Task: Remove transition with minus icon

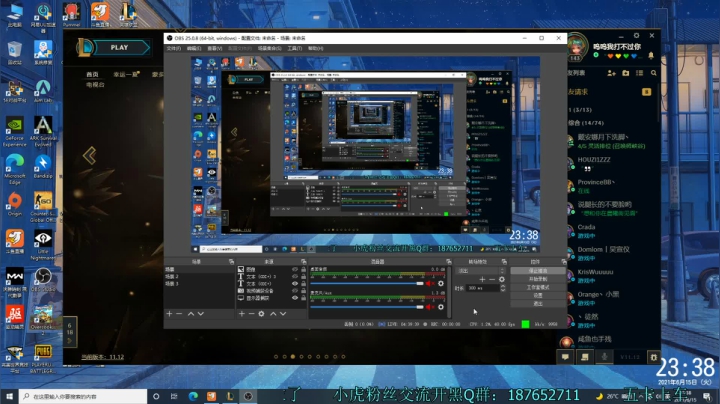Action: (x=492, y=279)
